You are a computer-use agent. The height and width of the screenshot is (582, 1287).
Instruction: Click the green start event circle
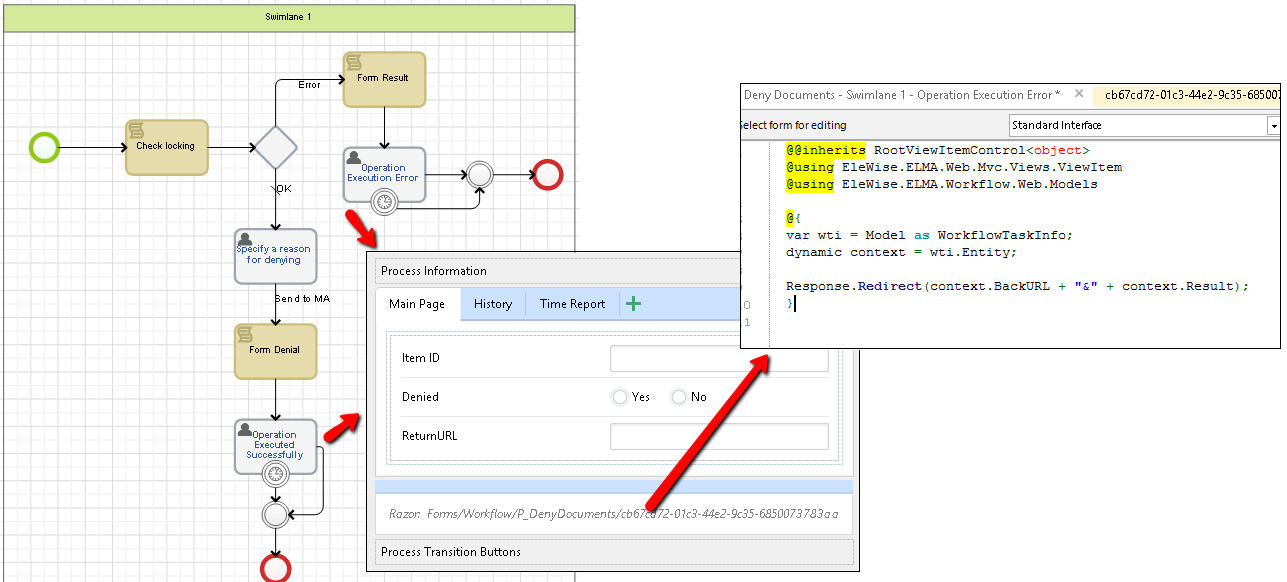[x=44, y=147]
